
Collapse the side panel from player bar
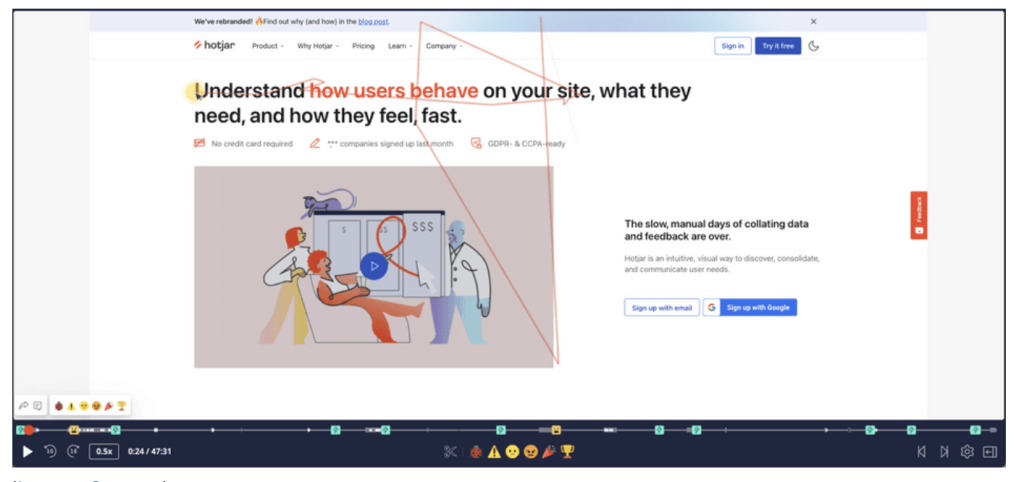click(x=990, y=452)
